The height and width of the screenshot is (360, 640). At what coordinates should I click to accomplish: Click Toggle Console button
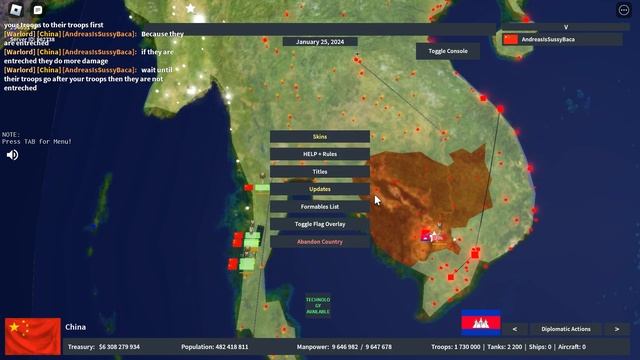click(x=448, y=51)
